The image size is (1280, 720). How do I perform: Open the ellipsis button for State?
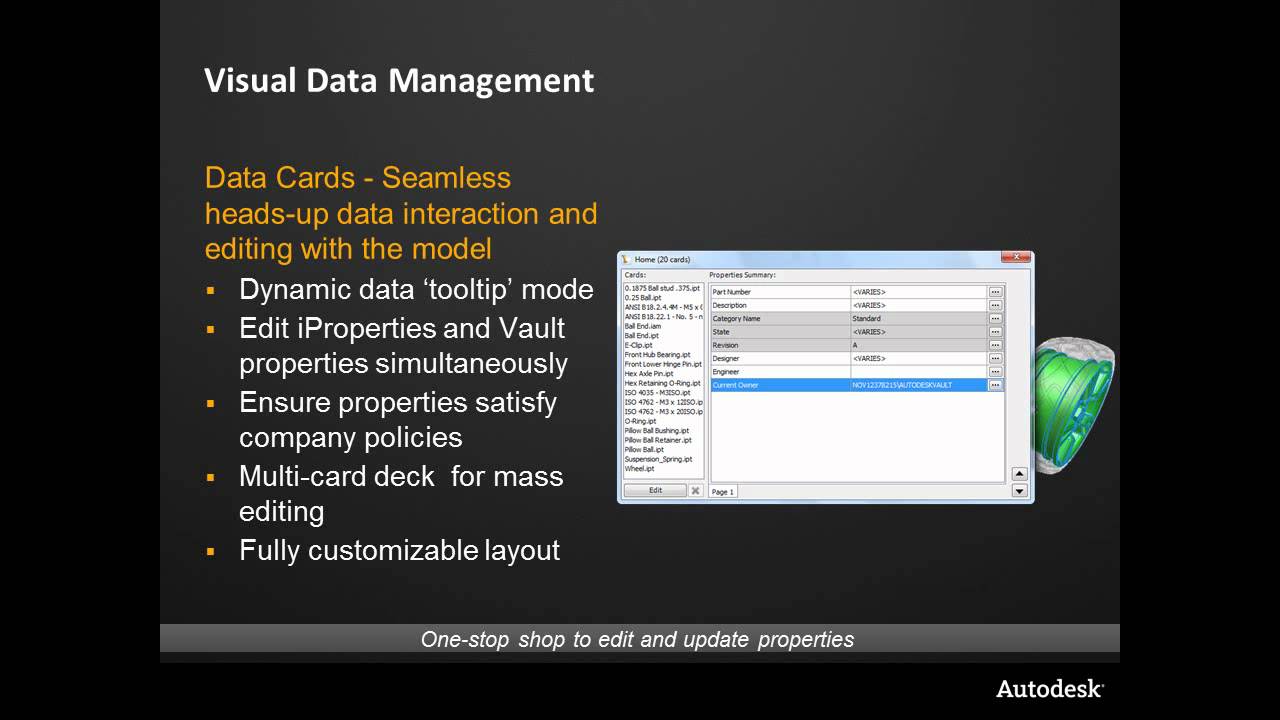[x=995, y=331]
